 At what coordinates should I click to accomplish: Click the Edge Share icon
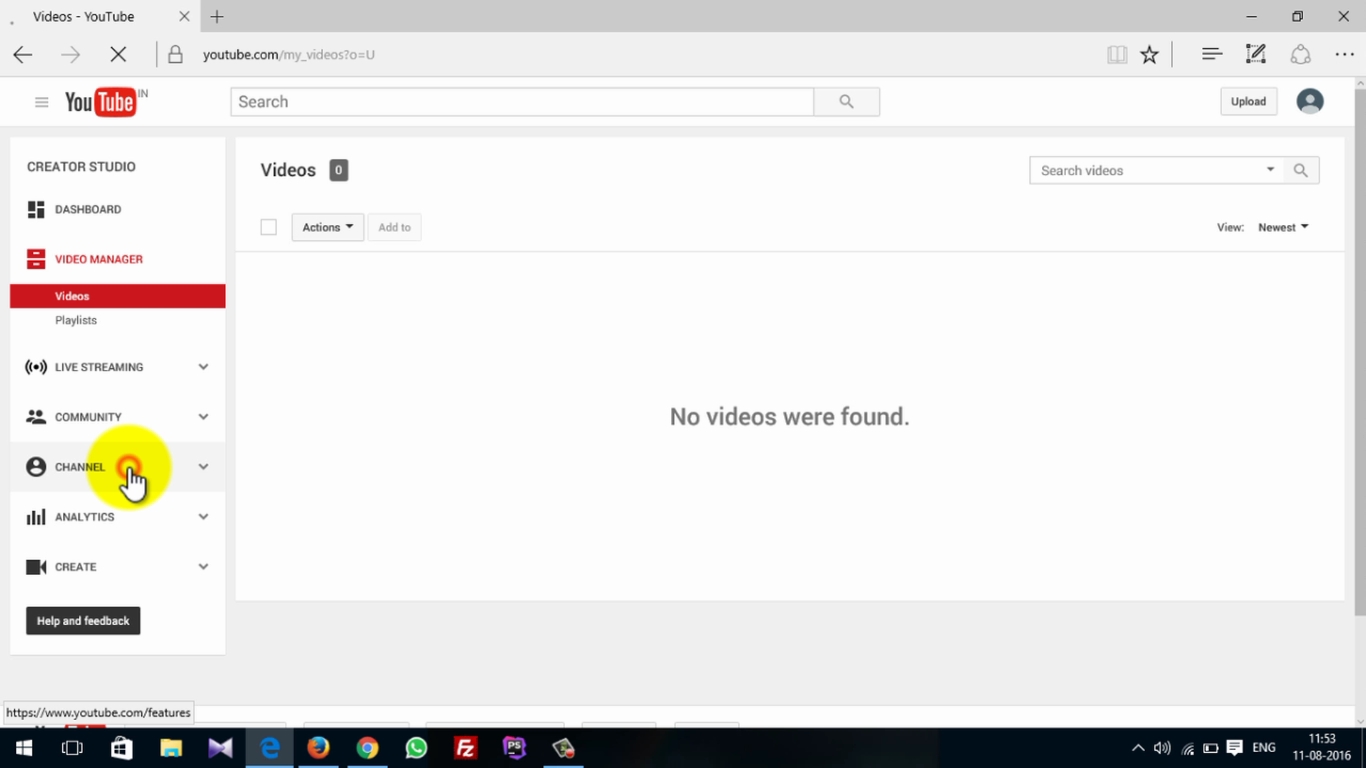pos(1300,55)
